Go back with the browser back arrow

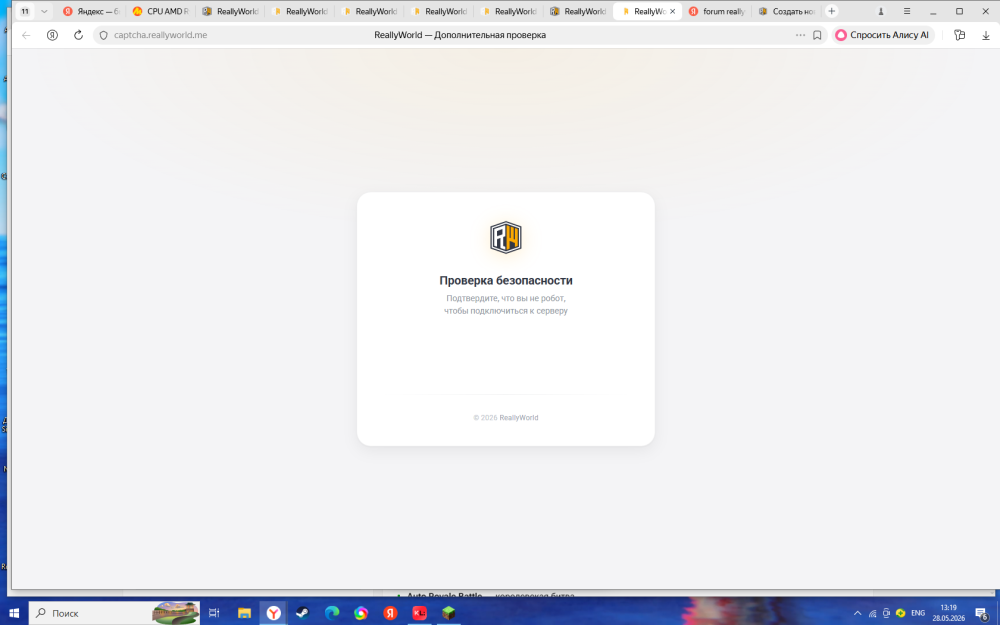coord(26,35)
